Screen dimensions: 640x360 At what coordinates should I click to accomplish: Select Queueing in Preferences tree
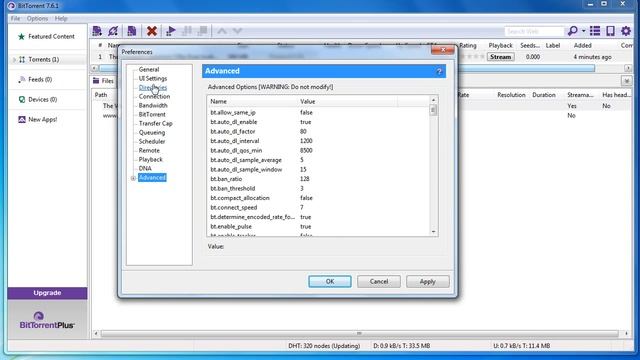152,132
